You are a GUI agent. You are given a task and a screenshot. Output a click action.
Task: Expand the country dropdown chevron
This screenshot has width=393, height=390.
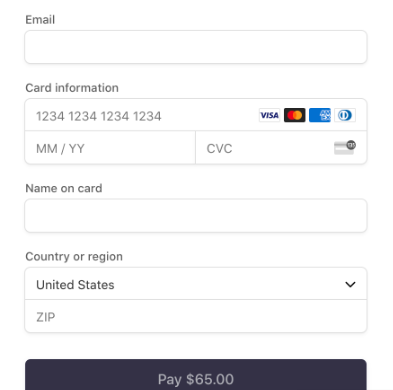[350, 284]
